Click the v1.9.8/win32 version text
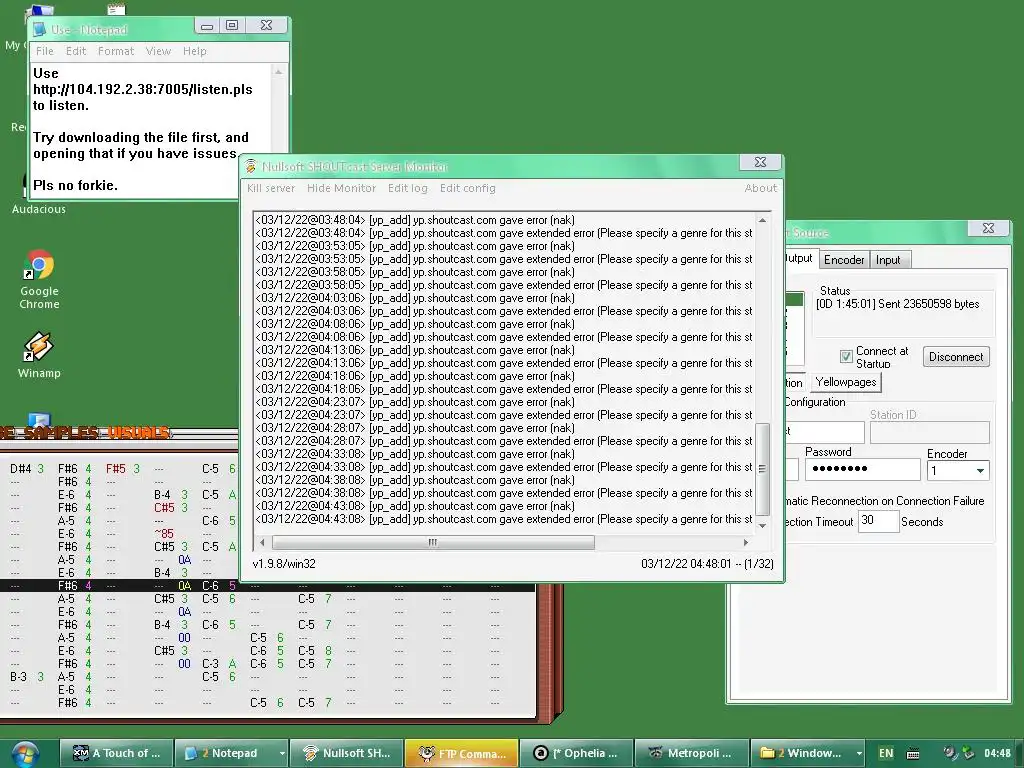This screenshot has width=1024, height=768. [x=284, y=564]
